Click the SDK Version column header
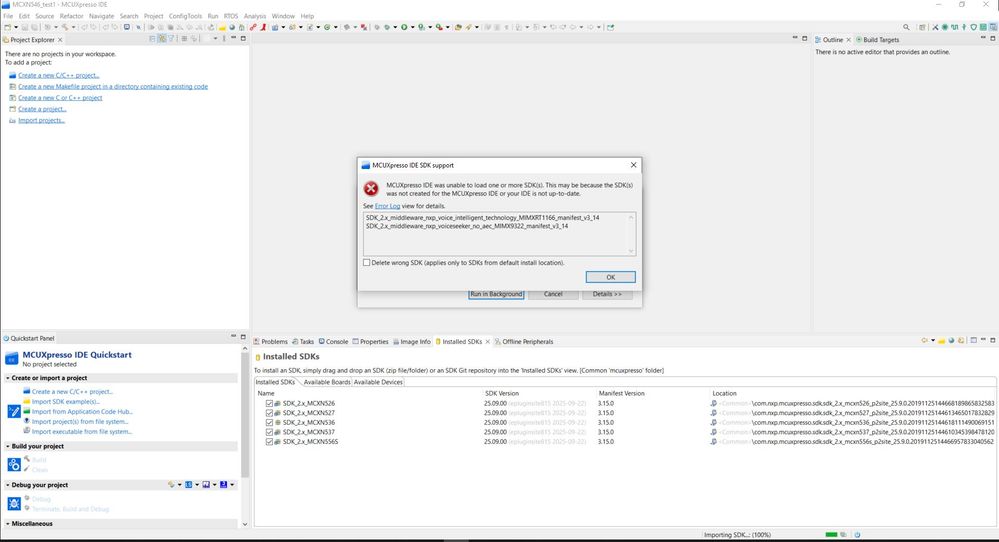999x542 pixels. coord(501,394)
